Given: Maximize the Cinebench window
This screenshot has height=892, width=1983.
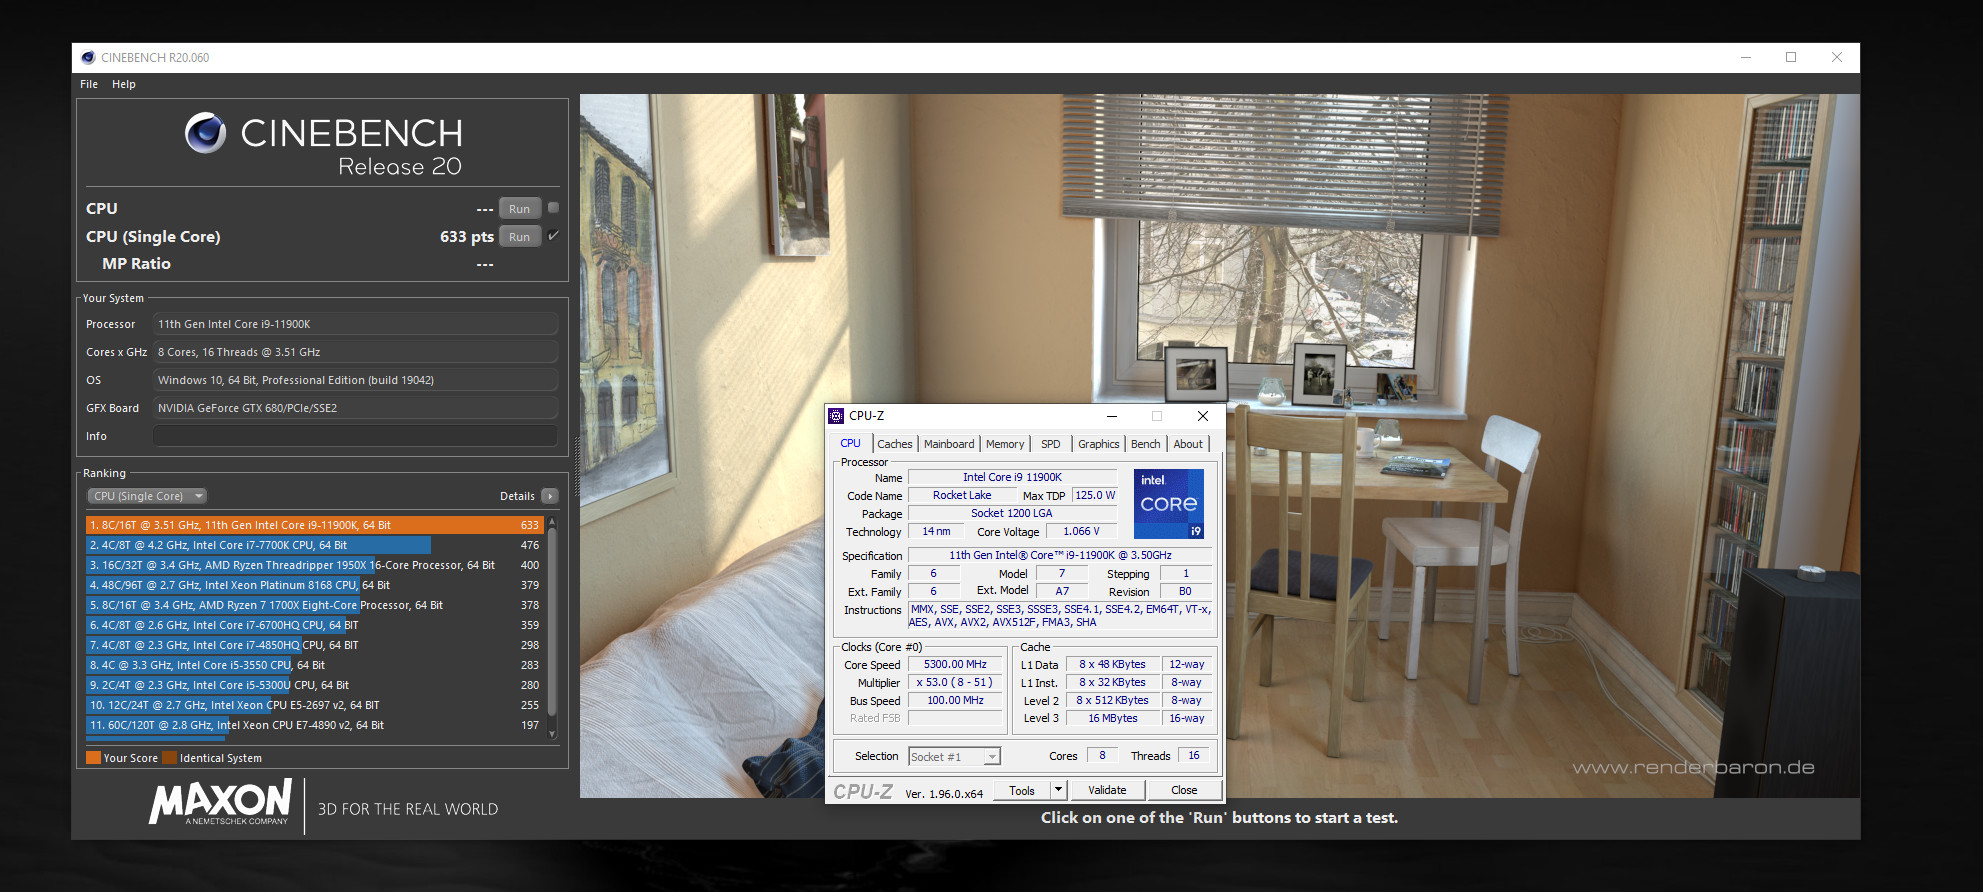Looking at the screenshot, I should coord(1791,57).
